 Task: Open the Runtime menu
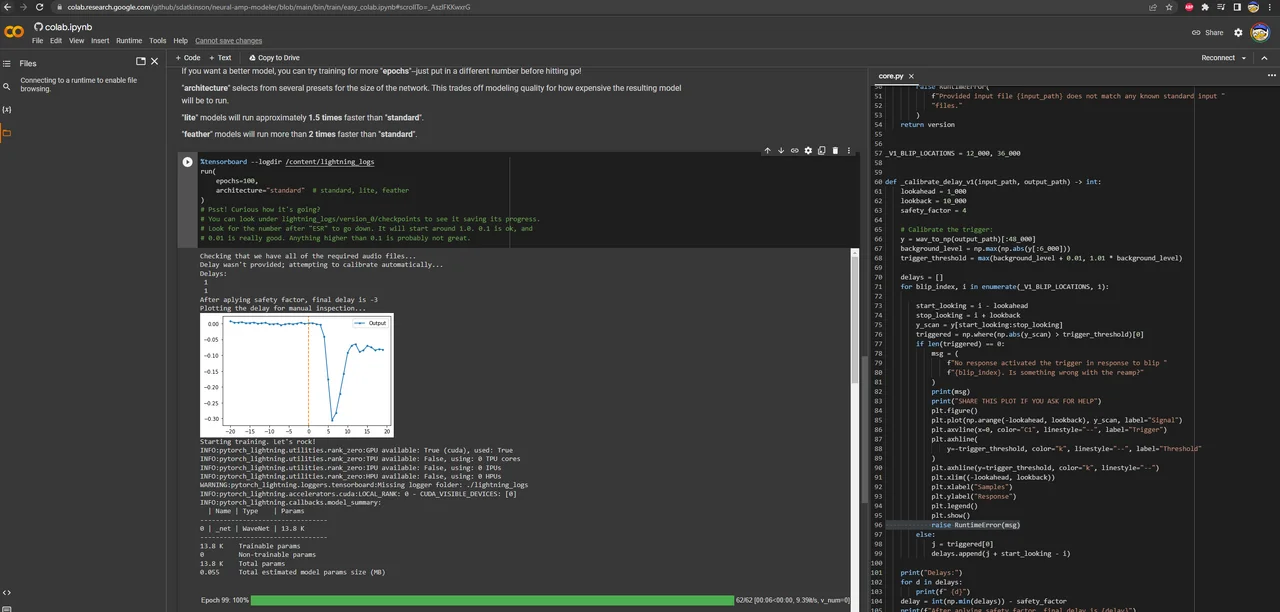[129, 41]
